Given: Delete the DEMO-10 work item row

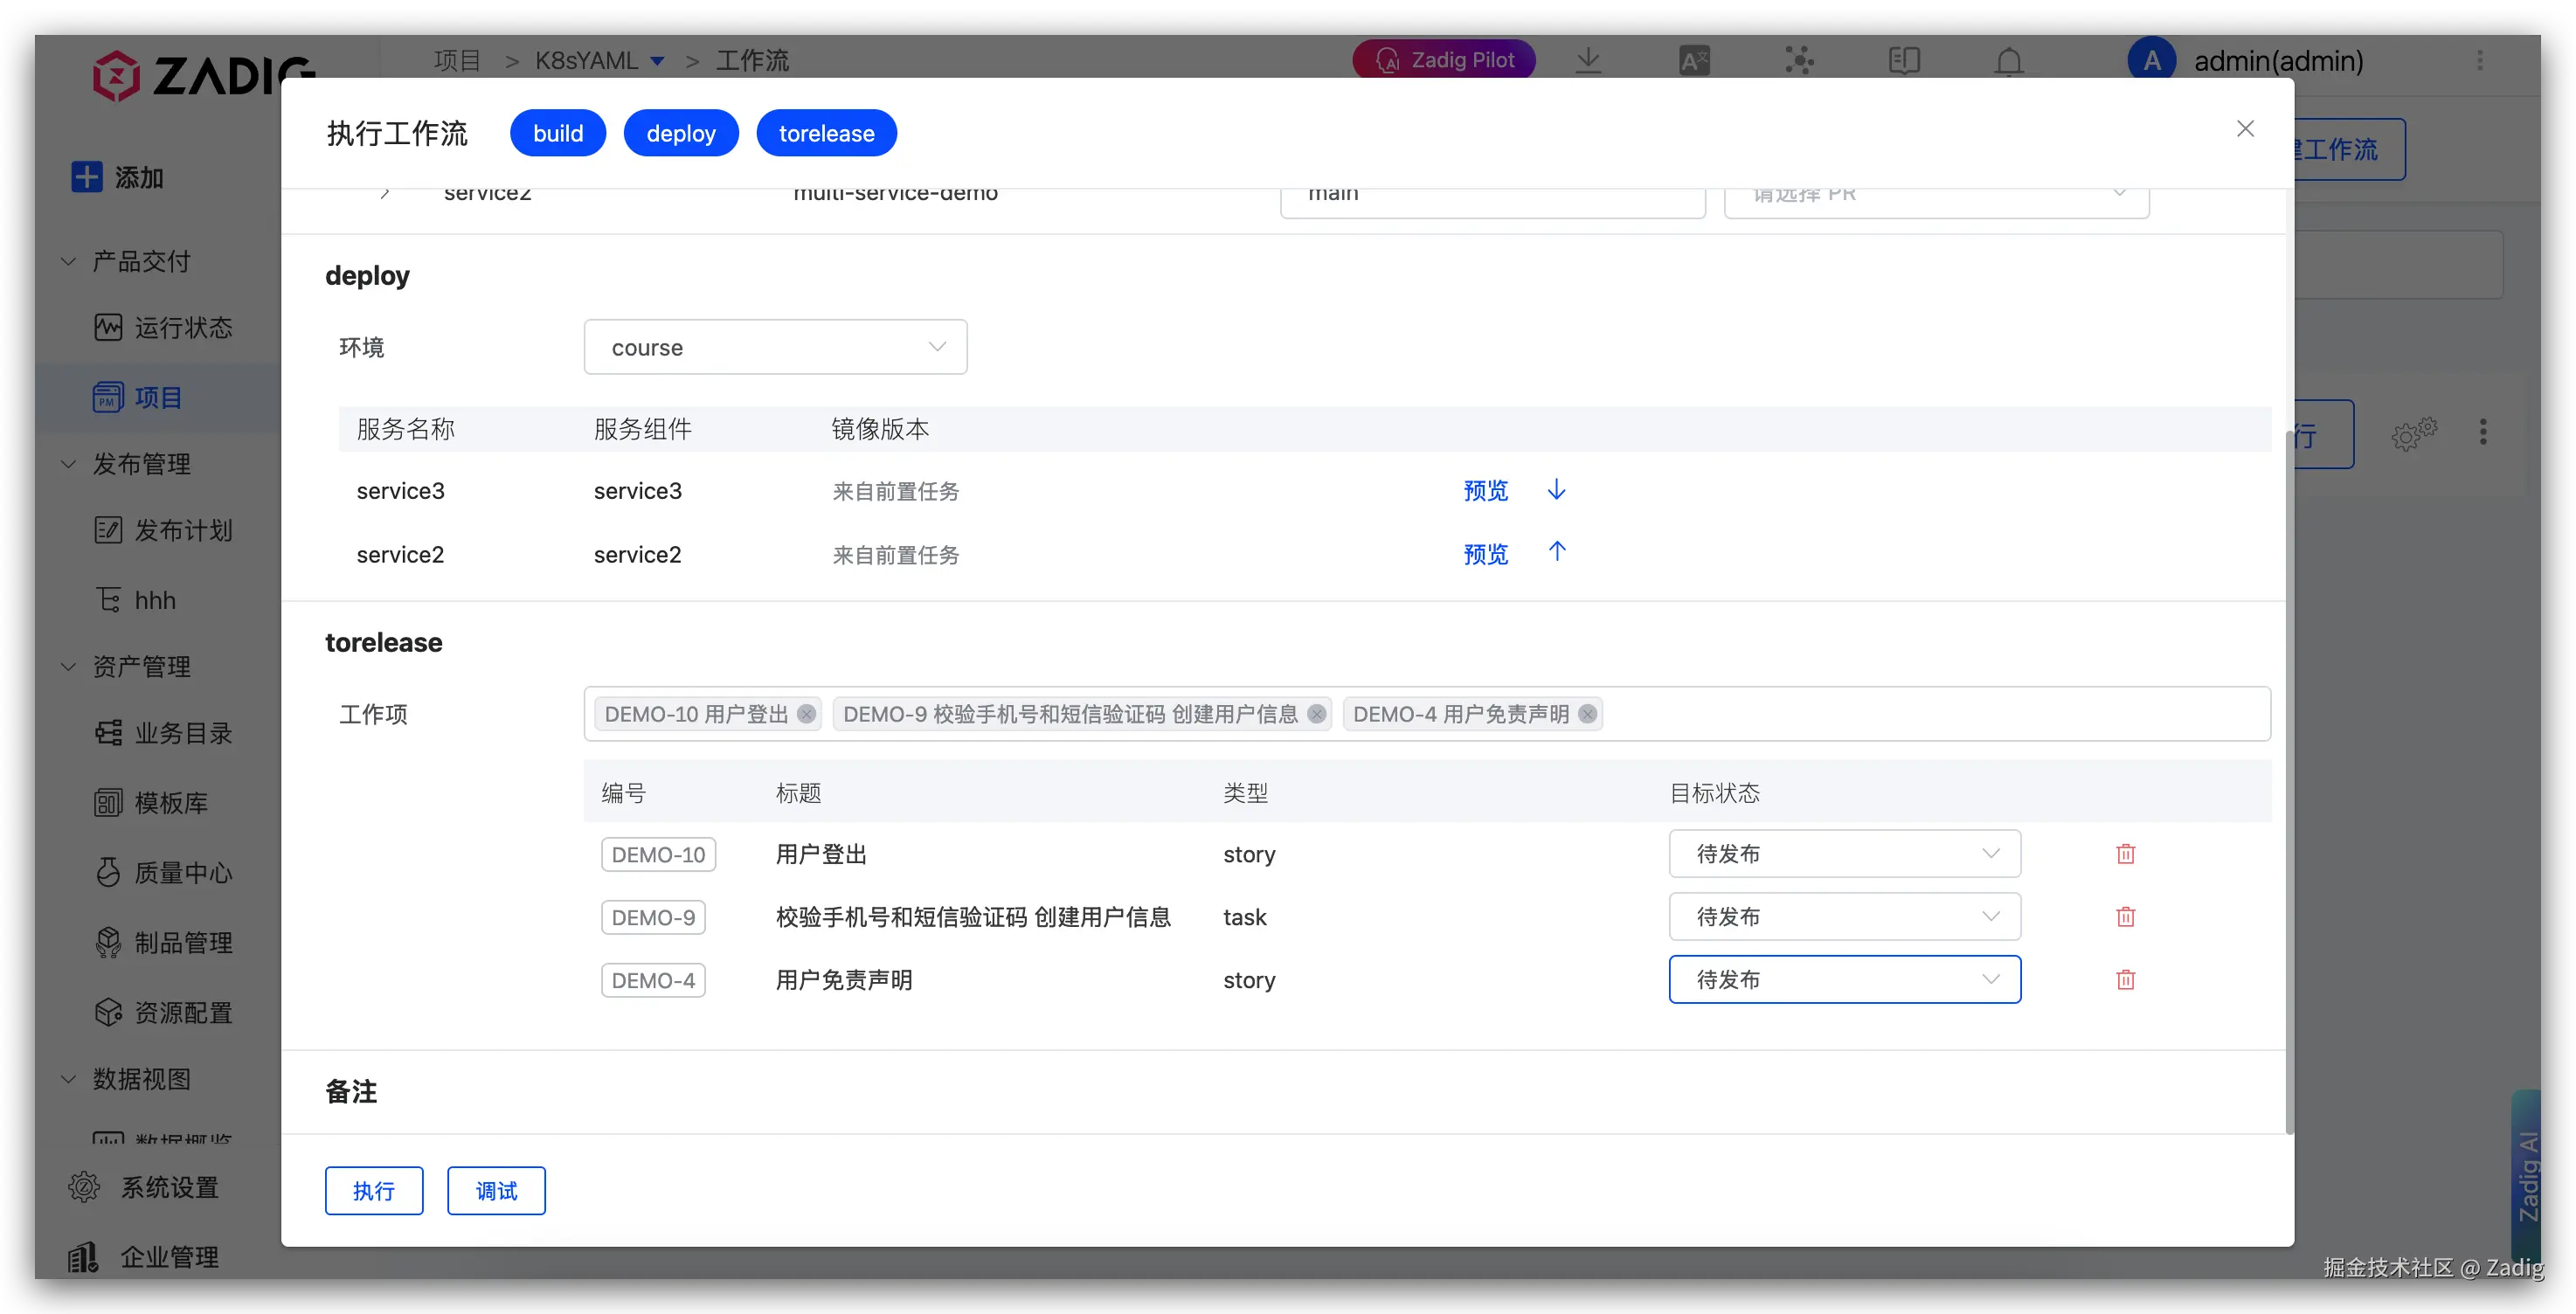Looking at the screenshot, I should point(2125,854).
